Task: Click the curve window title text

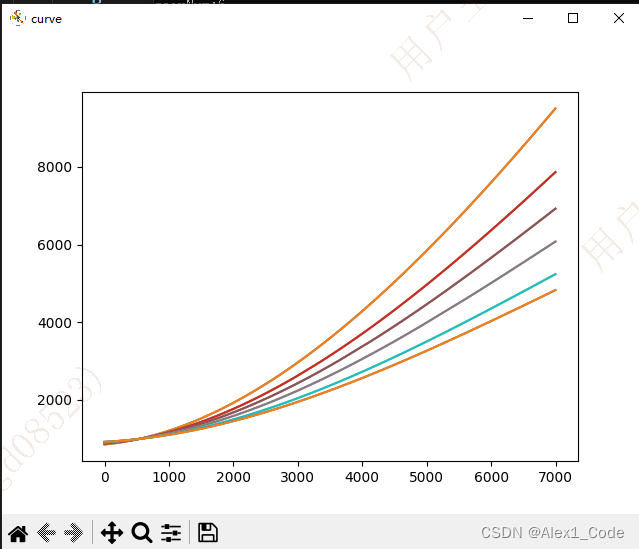Action: point(46,19)
